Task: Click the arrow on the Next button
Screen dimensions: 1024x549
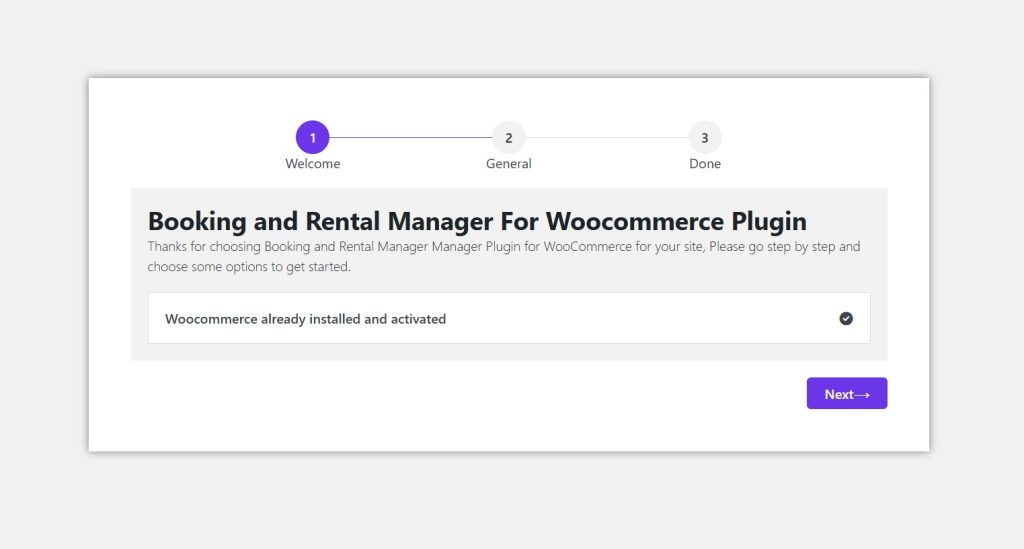Action: [862, 394]
